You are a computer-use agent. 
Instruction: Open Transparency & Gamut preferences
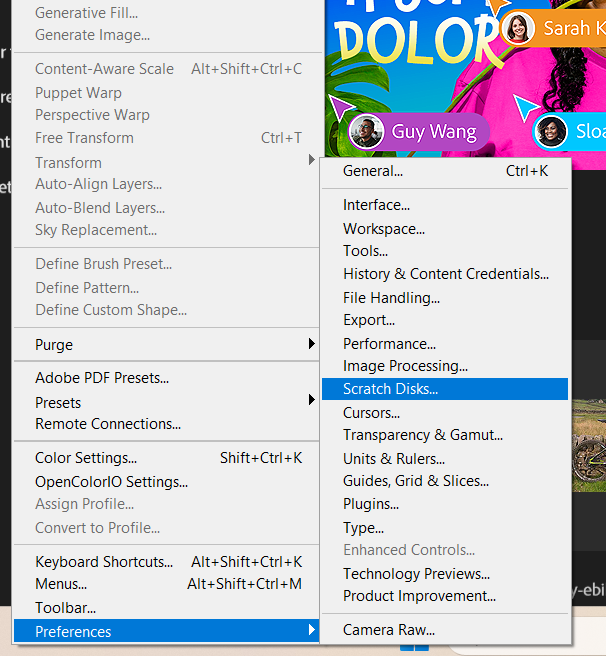(x=444, y=435)
